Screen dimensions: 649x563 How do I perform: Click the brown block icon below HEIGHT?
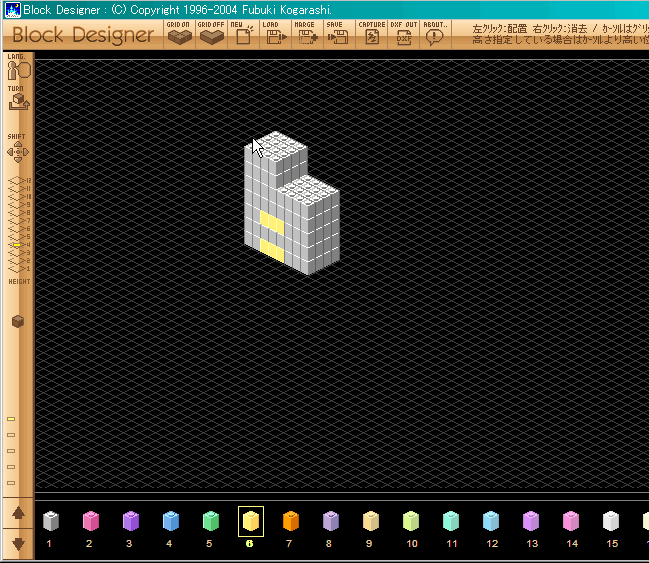tap(18, 321)
